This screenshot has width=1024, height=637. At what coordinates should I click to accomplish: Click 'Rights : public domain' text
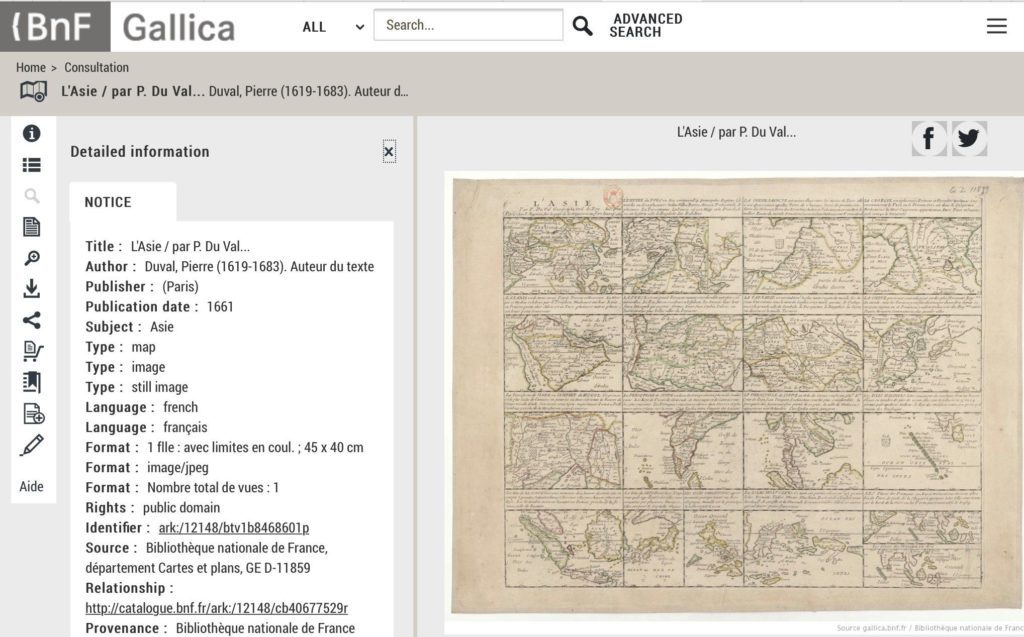click(153, 508)
